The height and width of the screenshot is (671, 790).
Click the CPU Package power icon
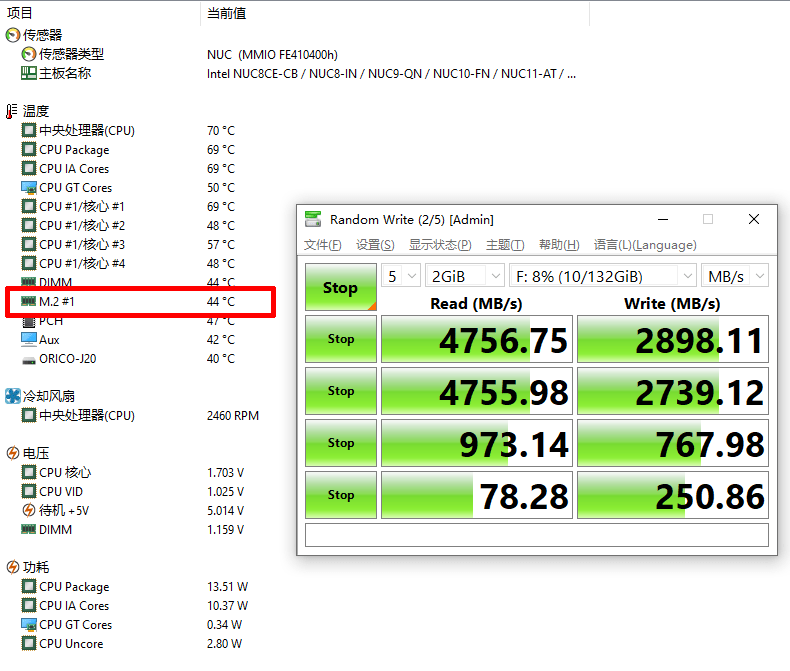tap(29, 586)
